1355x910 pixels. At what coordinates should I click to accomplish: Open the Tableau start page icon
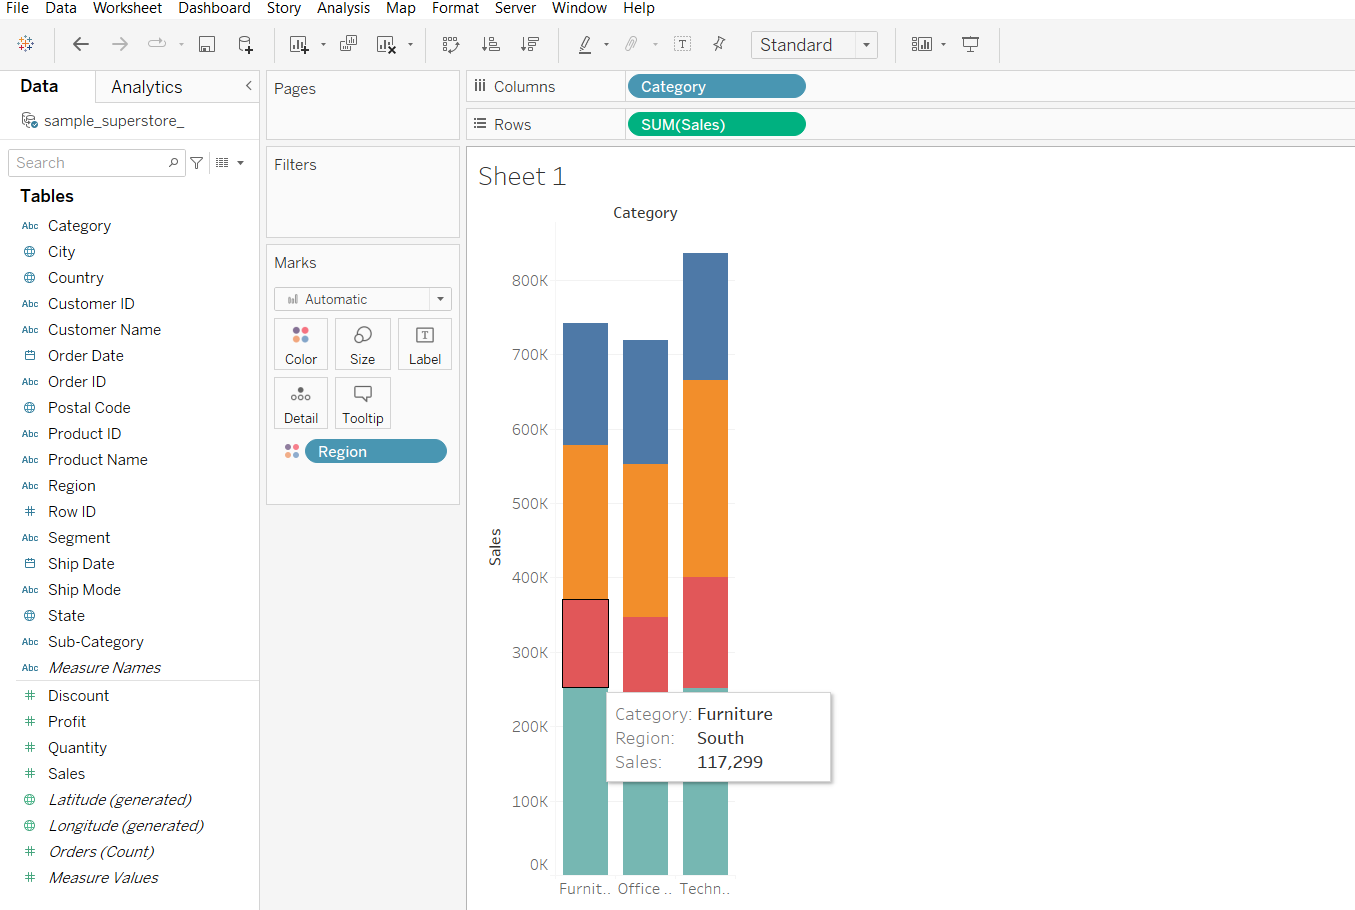coord(26,44)
